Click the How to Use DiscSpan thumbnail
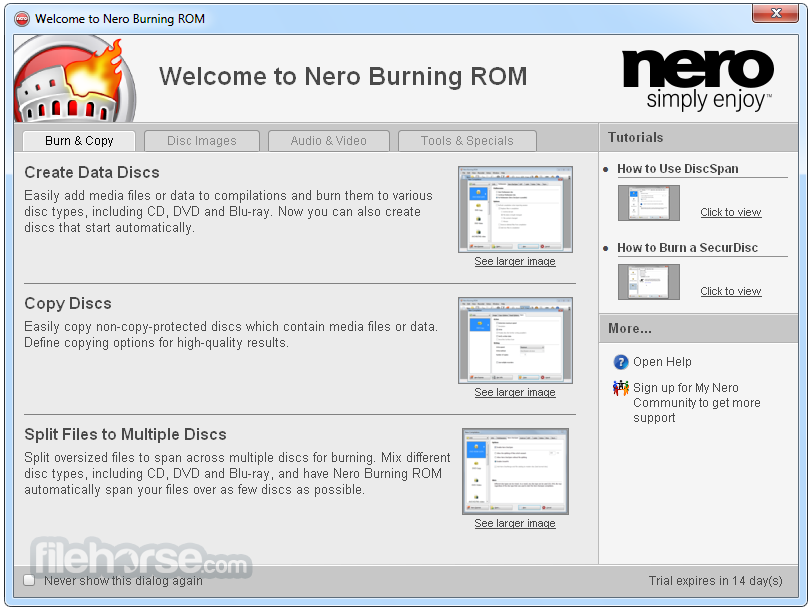Viewport: 811px width, 609px height. pyautogui.click(x=648, y=203)
